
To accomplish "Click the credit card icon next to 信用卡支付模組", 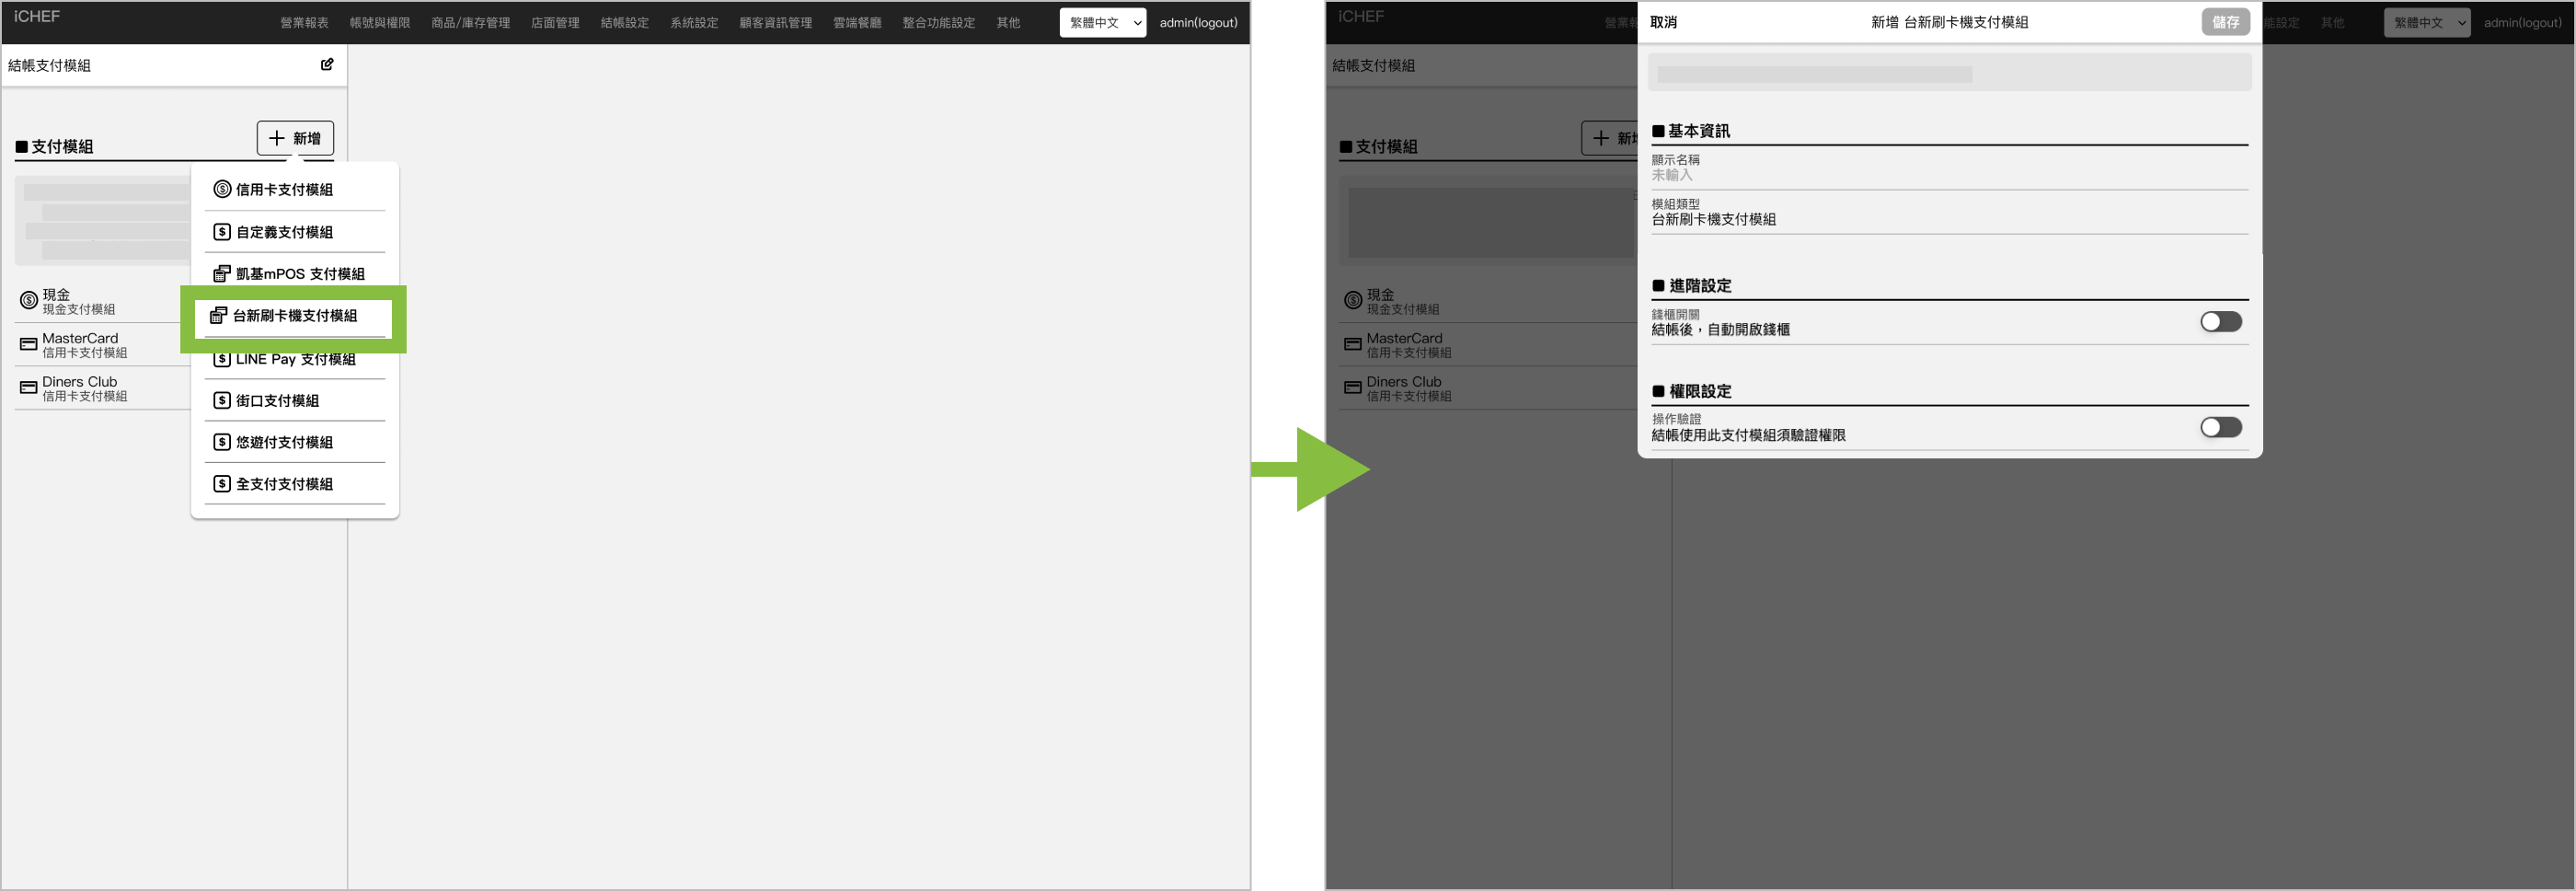I will pos(222,189).
